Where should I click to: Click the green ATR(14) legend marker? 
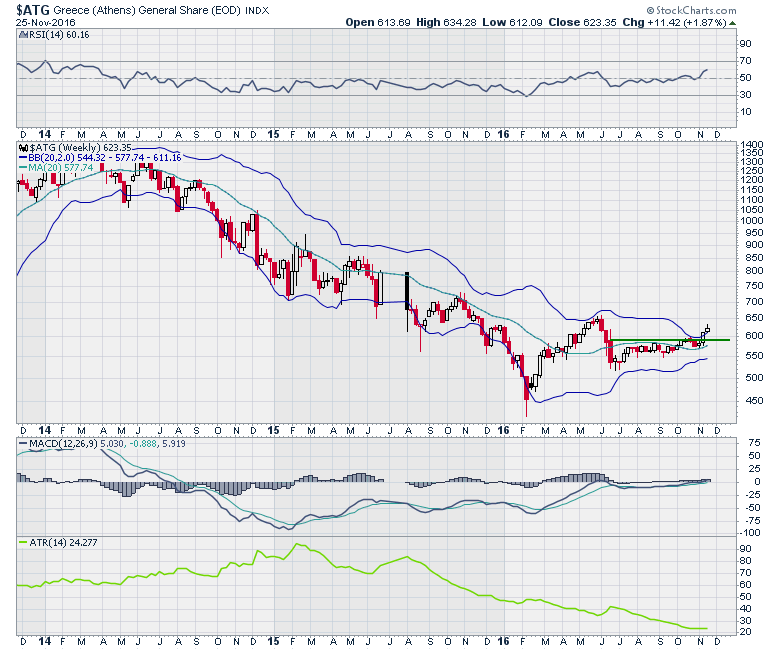[22, 541]
